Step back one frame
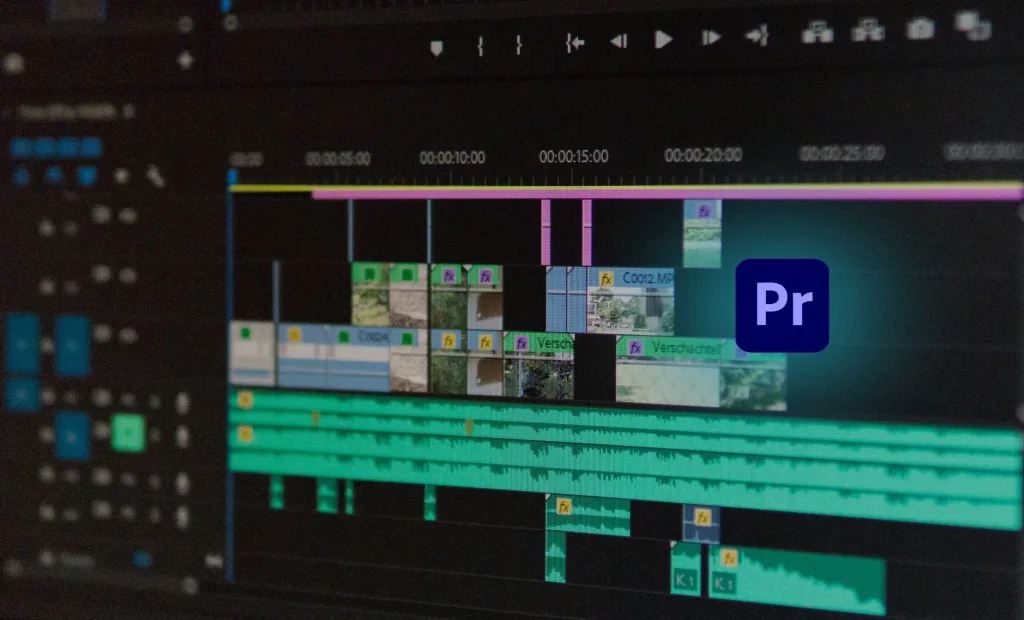This screenshot has height=620, width=1024. click(618, 41)
